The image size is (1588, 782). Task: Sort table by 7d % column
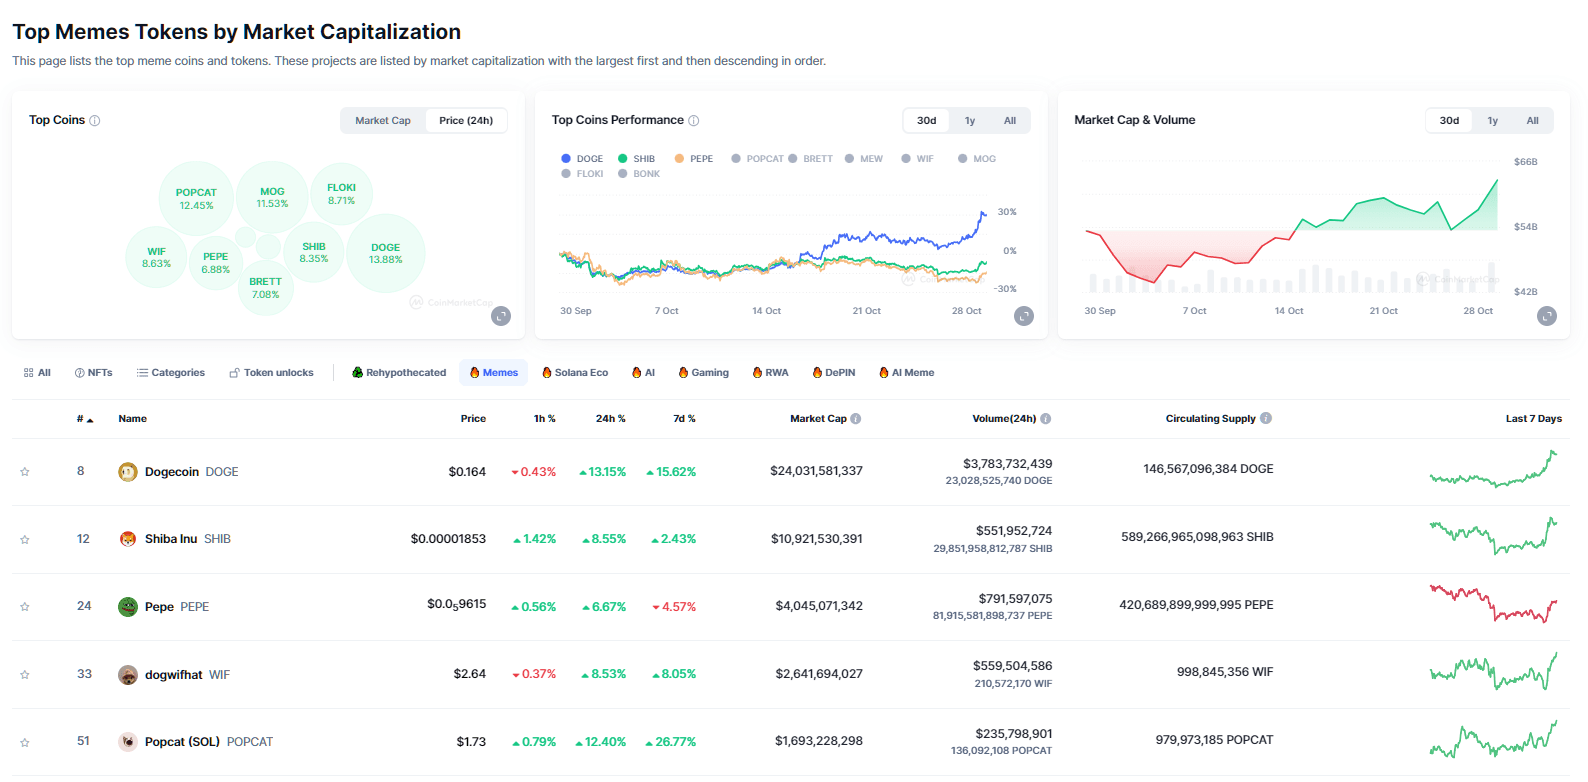click(x=684, y=419)
